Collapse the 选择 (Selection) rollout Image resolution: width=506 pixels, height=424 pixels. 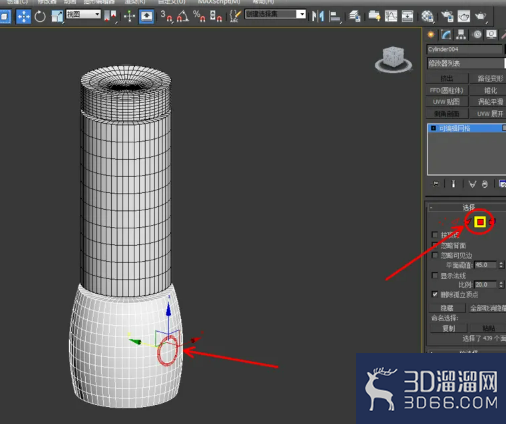coord(468,207)
